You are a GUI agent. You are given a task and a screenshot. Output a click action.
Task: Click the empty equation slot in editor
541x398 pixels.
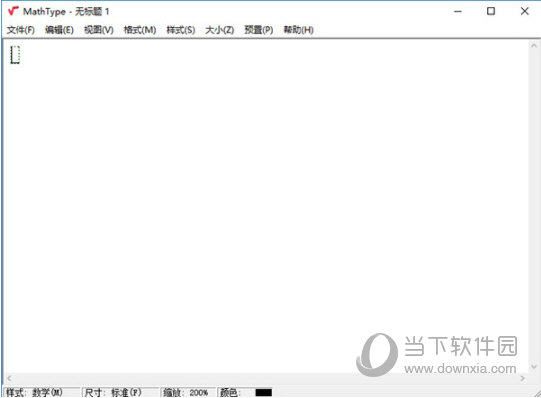click(15, 55)
